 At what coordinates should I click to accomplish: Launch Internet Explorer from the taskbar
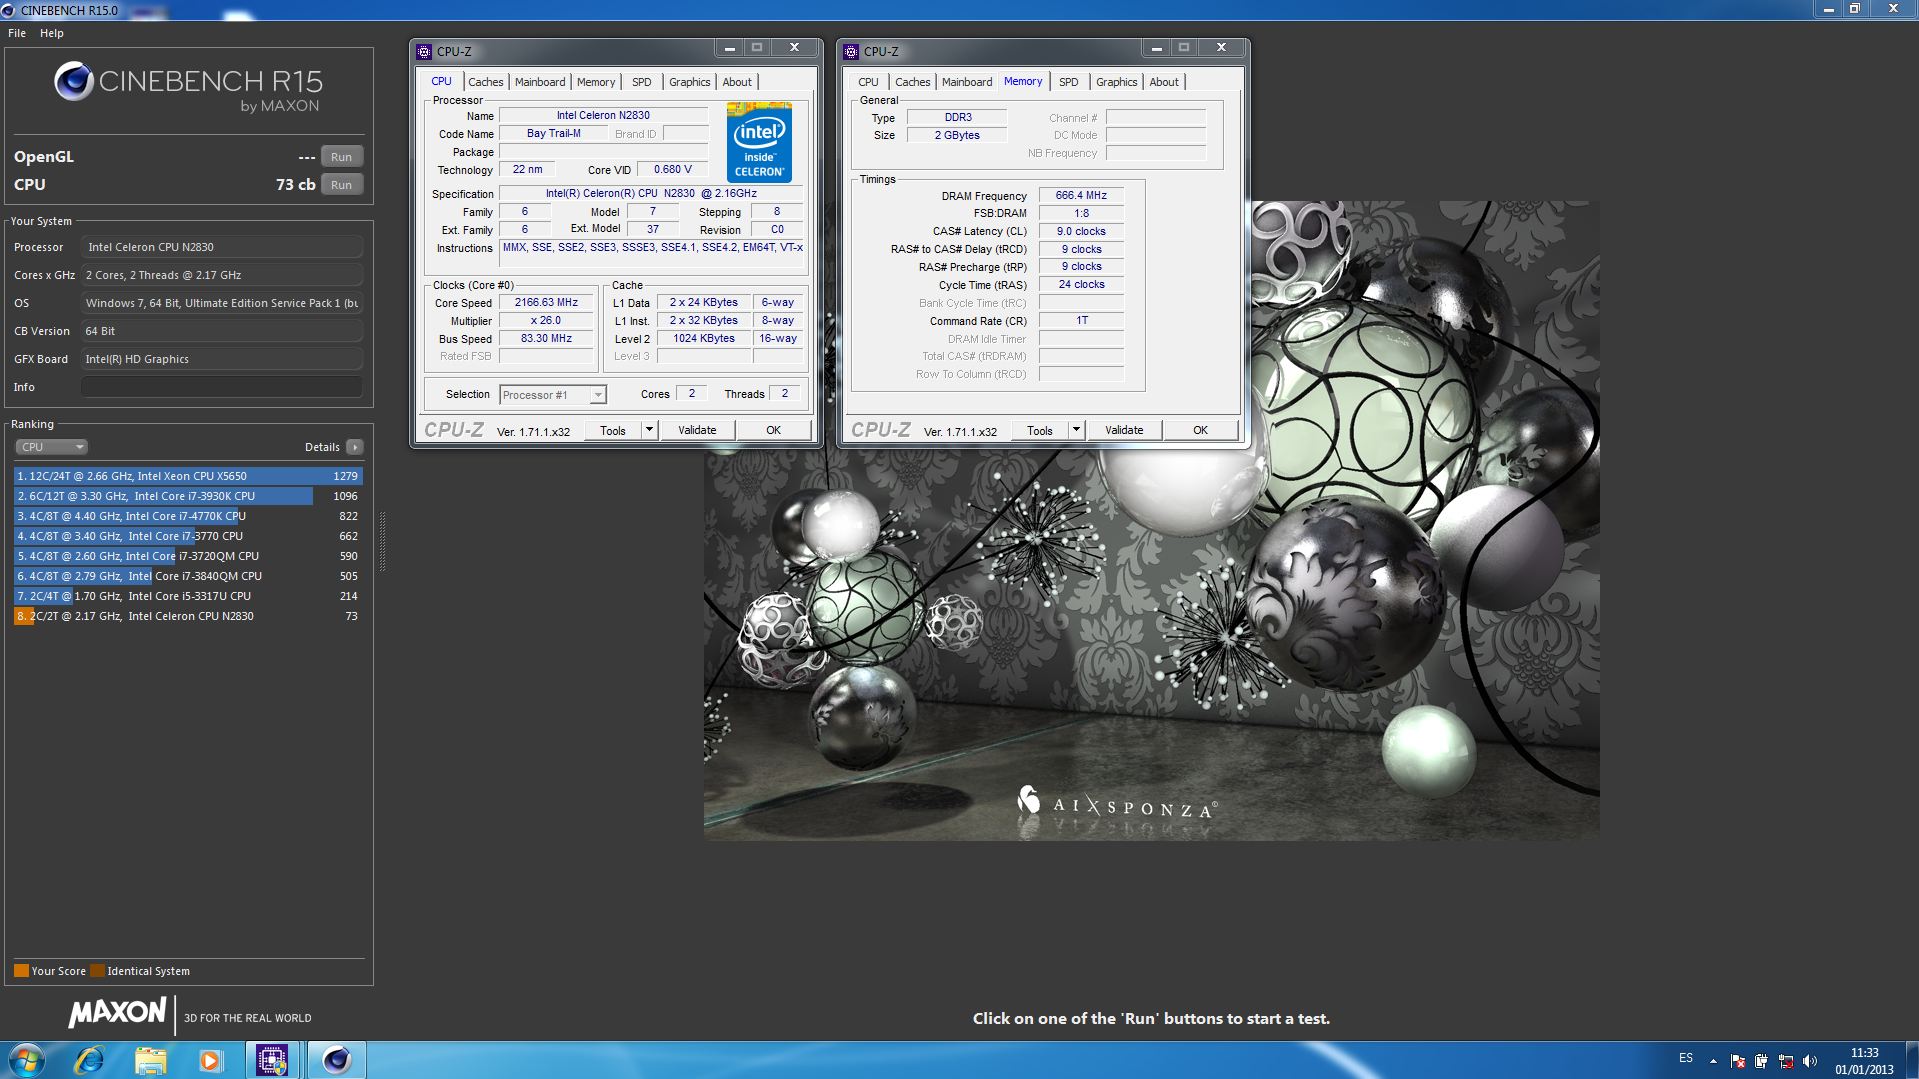pos(89,1060)
